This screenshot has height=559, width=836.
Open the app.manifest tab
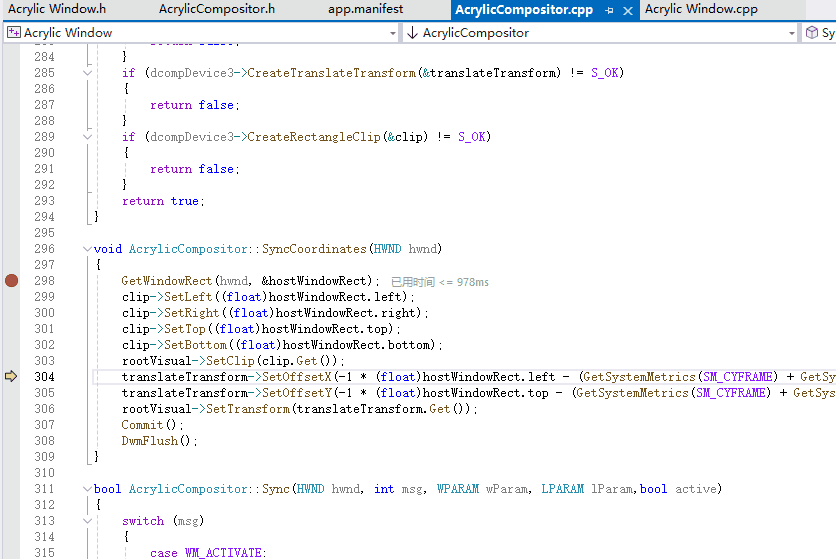(366, 9)
